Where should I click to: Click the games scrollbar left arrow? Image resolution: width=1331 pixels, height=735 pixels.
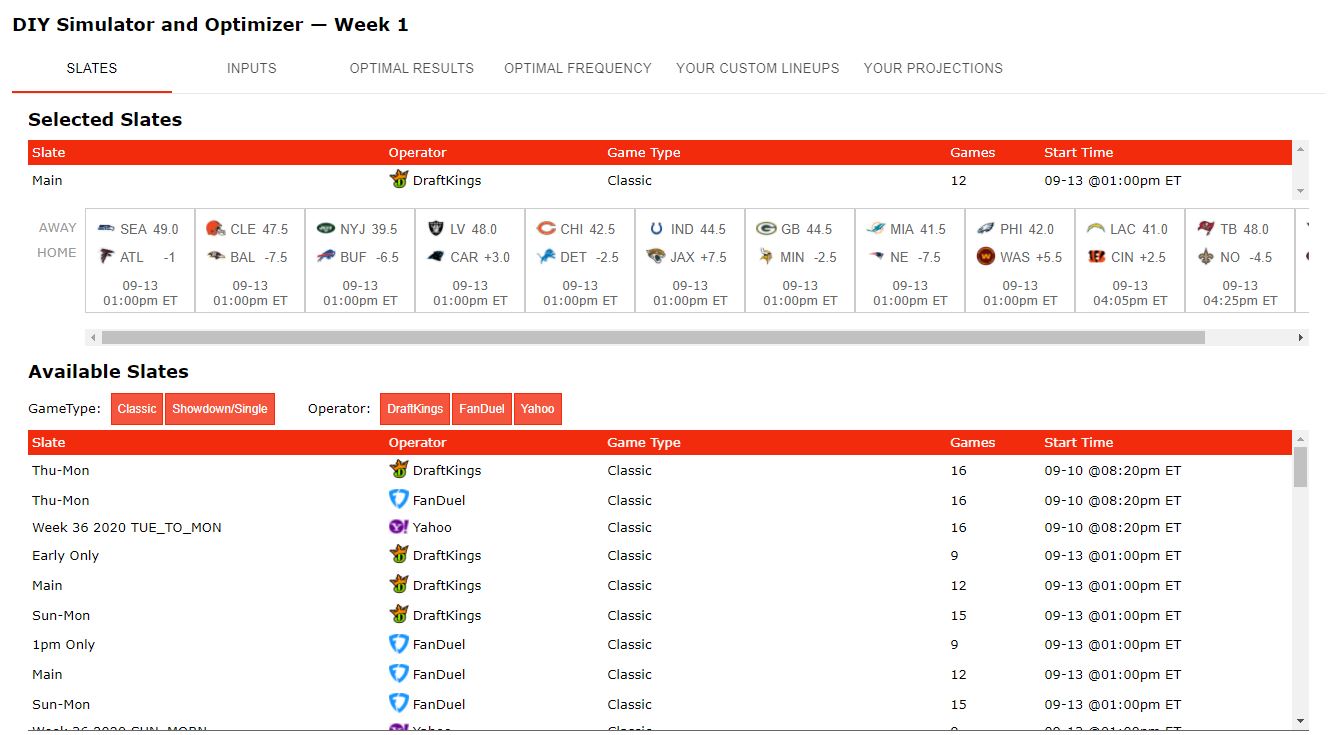93,338
